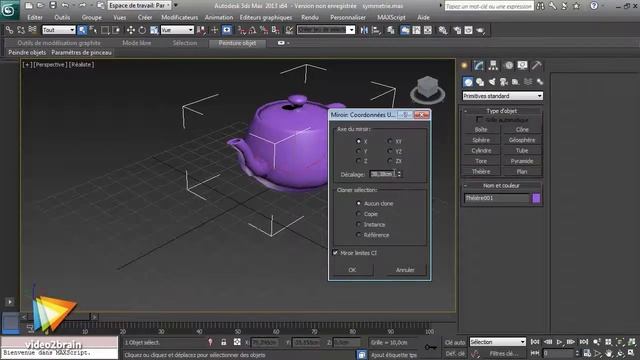Open Render Setup icon
The image size is (640, 360).
click(x=457, y=30)
